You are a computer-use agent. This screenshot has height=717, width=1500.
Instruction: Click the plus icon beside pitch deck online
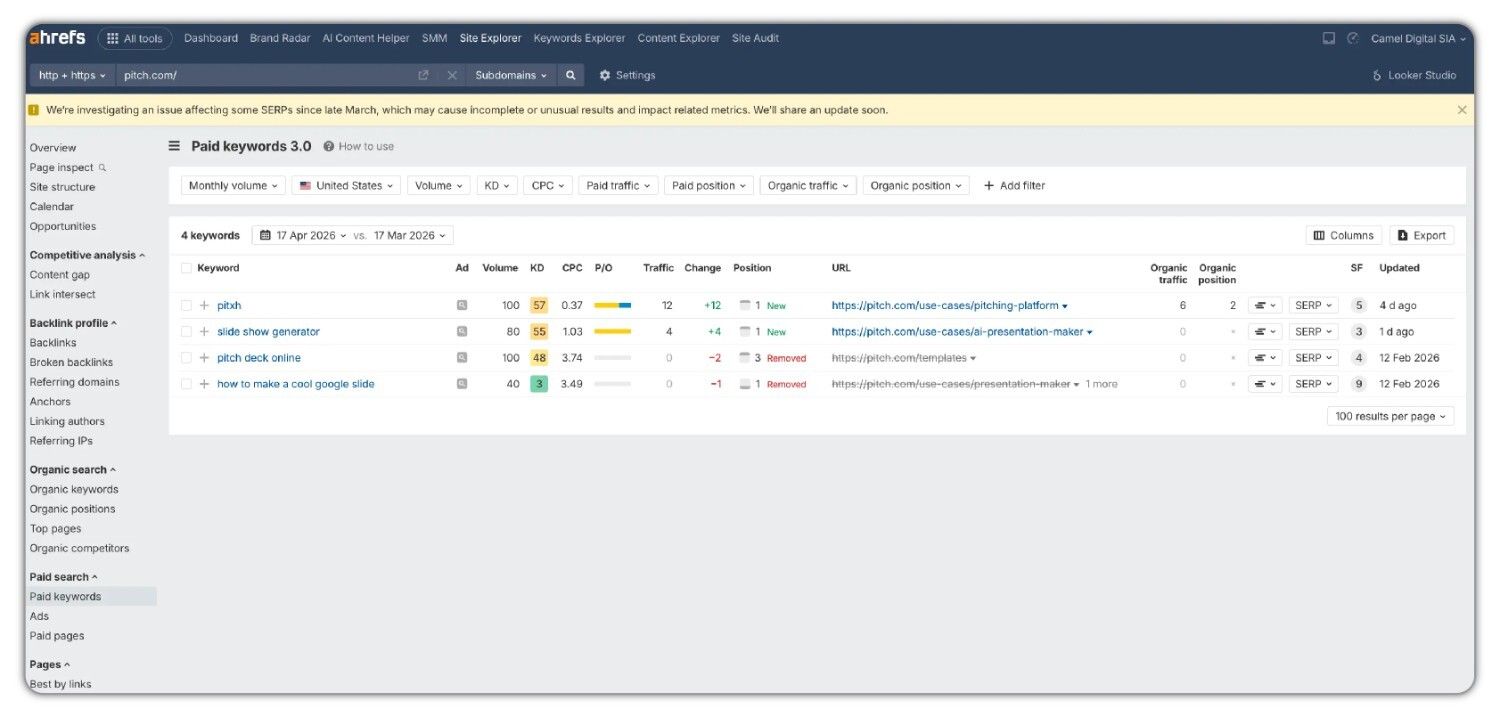[x=204, y=357]
